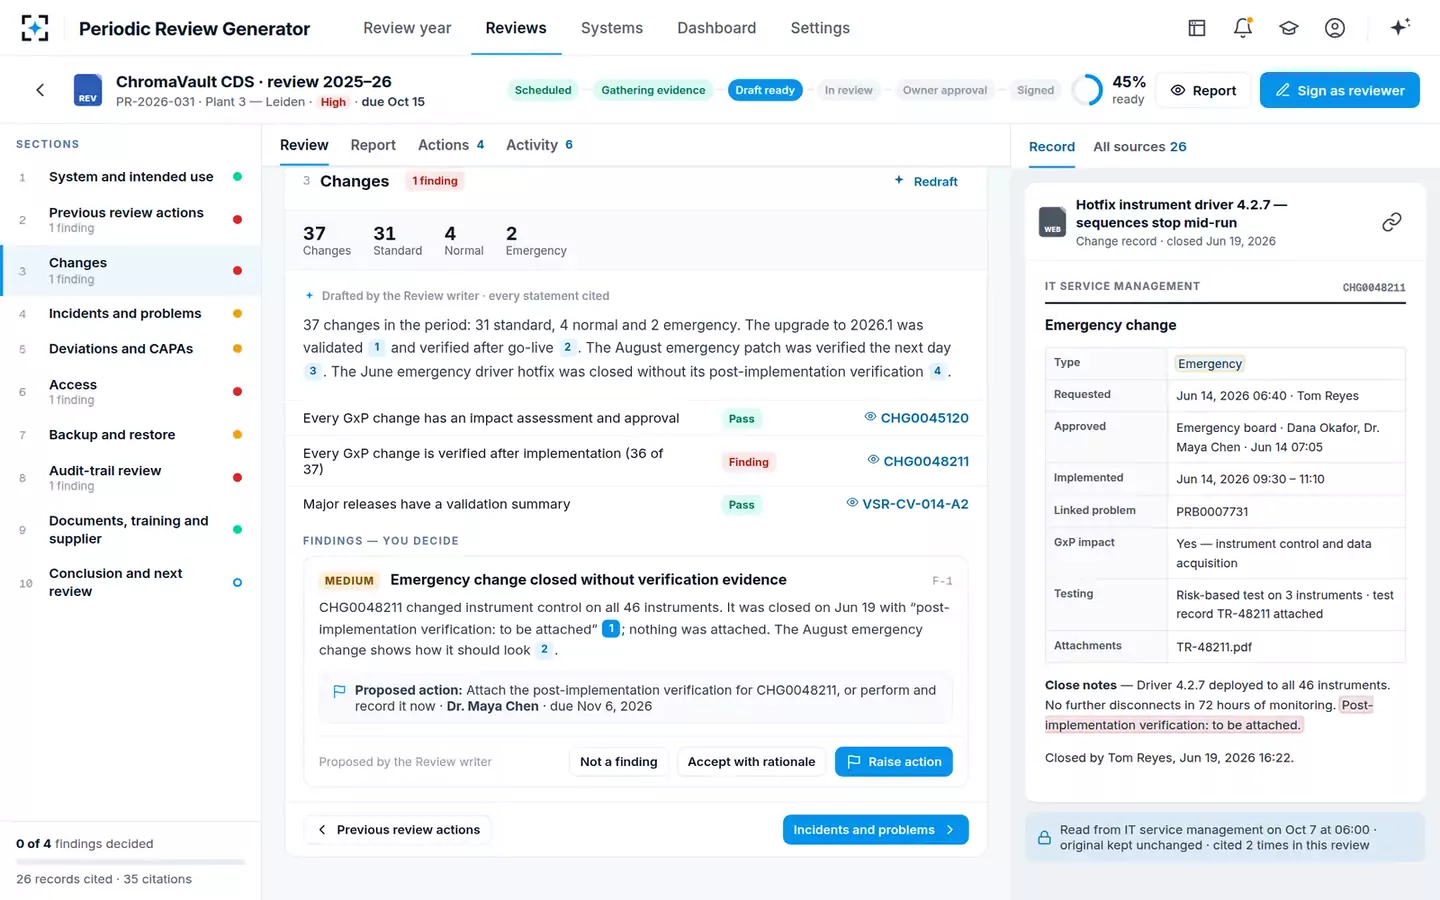Open the user account icon

click(1335, 28)
